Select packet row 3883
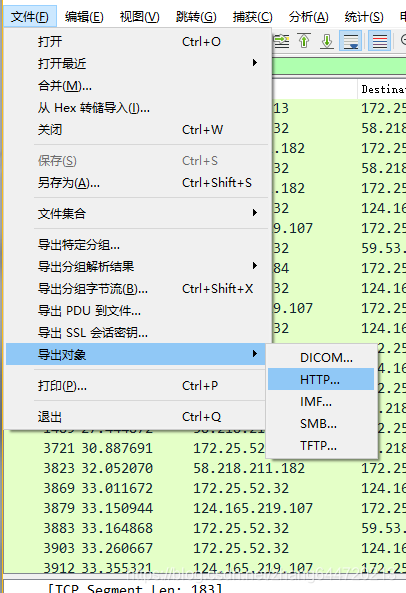Screen dimensions: 406x593 coord(205,528)
